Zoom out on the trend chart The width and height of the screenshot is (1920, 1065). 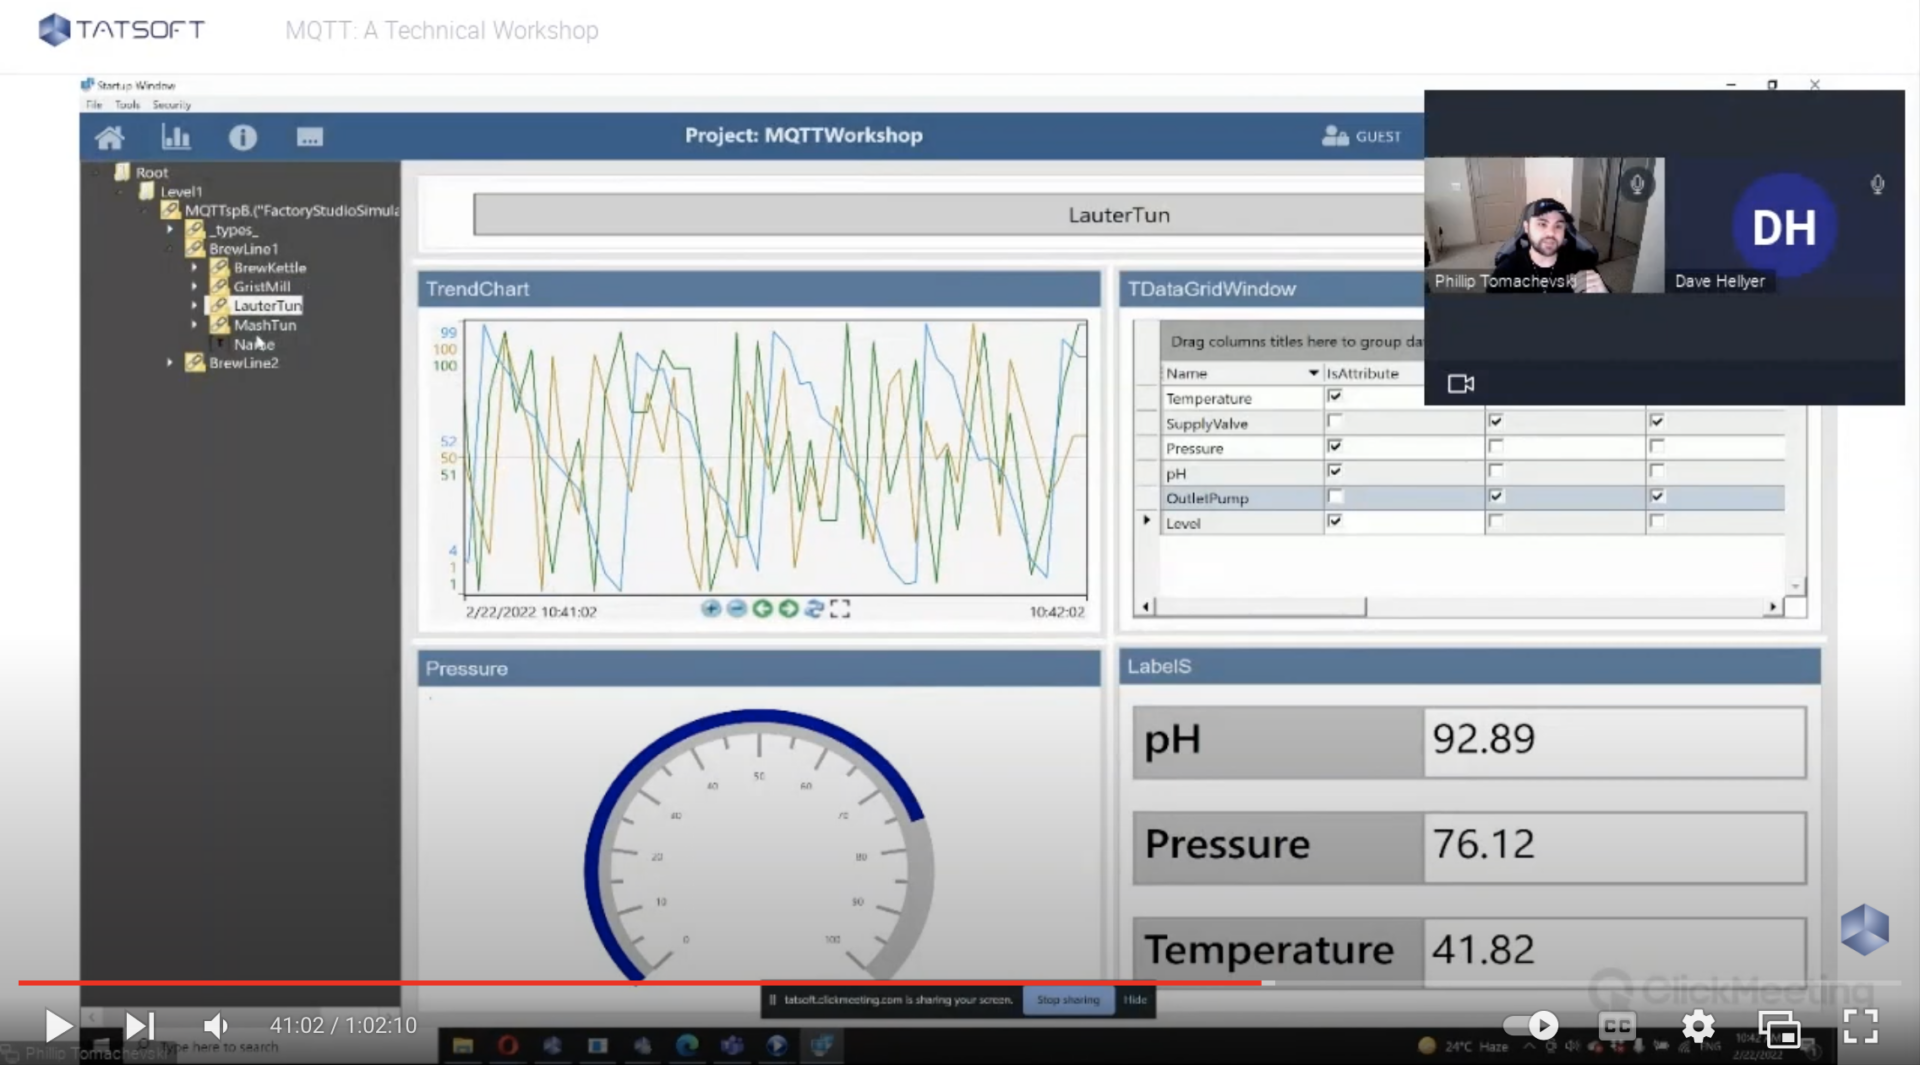click(x=737, y=608)
